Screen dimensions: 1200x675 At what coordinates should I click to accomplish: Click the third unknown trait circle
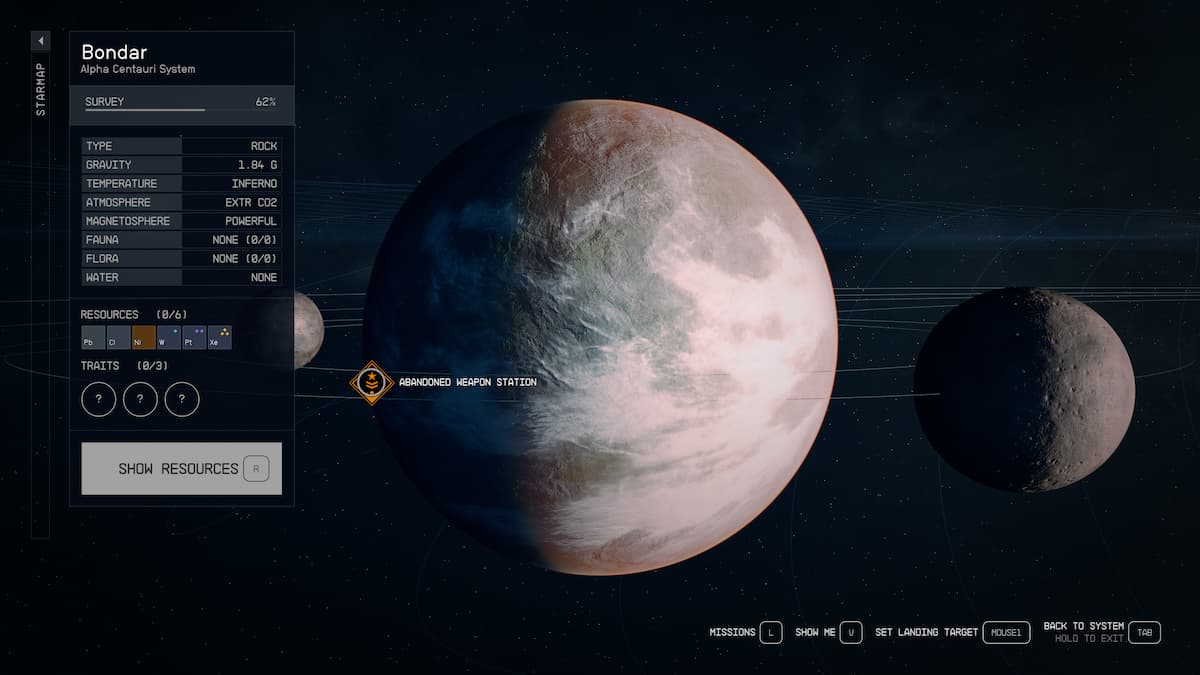(181, 399)
